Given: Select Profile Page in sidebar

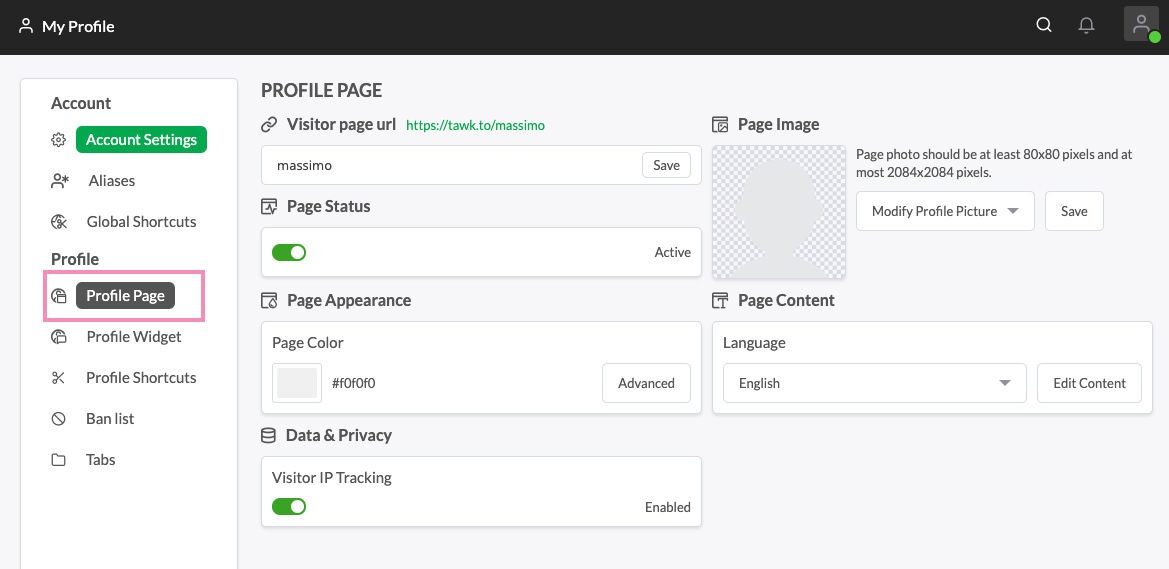Looking at the screenshot, I should (125, 296).
